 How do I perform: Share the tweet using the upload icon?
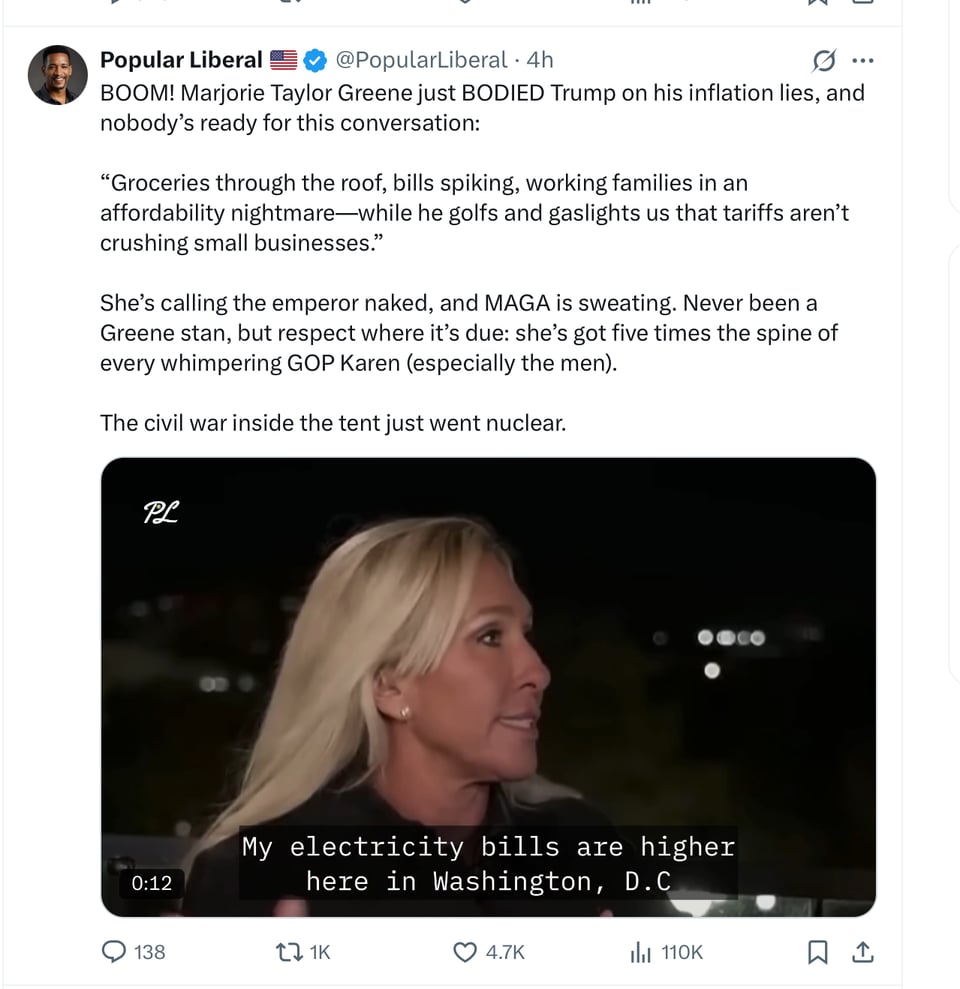863,952
